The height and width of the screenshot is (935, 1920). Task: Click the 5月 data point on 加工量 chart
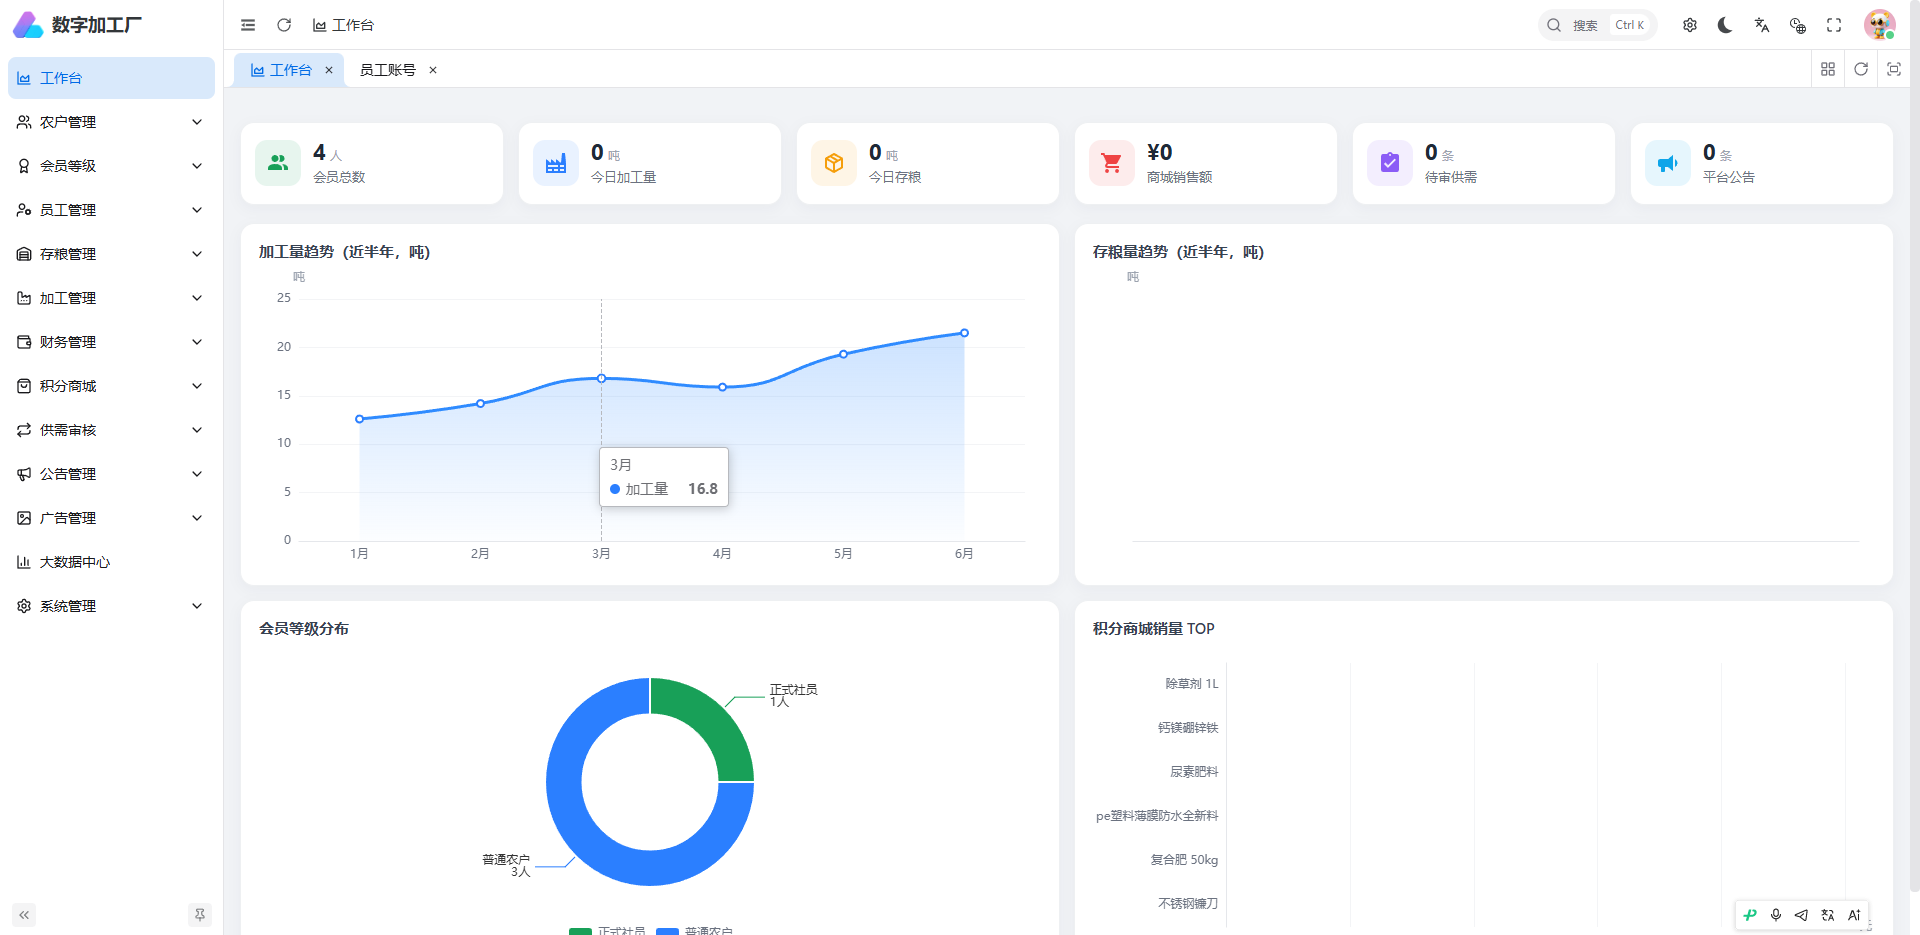(x=843, y=354)
